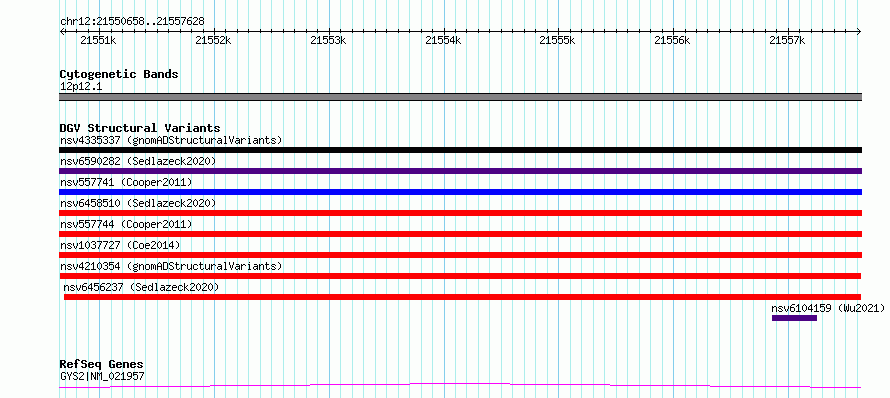Open nsv1037727 Coe2014 variant label
Viewport: 890px width, 398px height.
pos(120,245)
